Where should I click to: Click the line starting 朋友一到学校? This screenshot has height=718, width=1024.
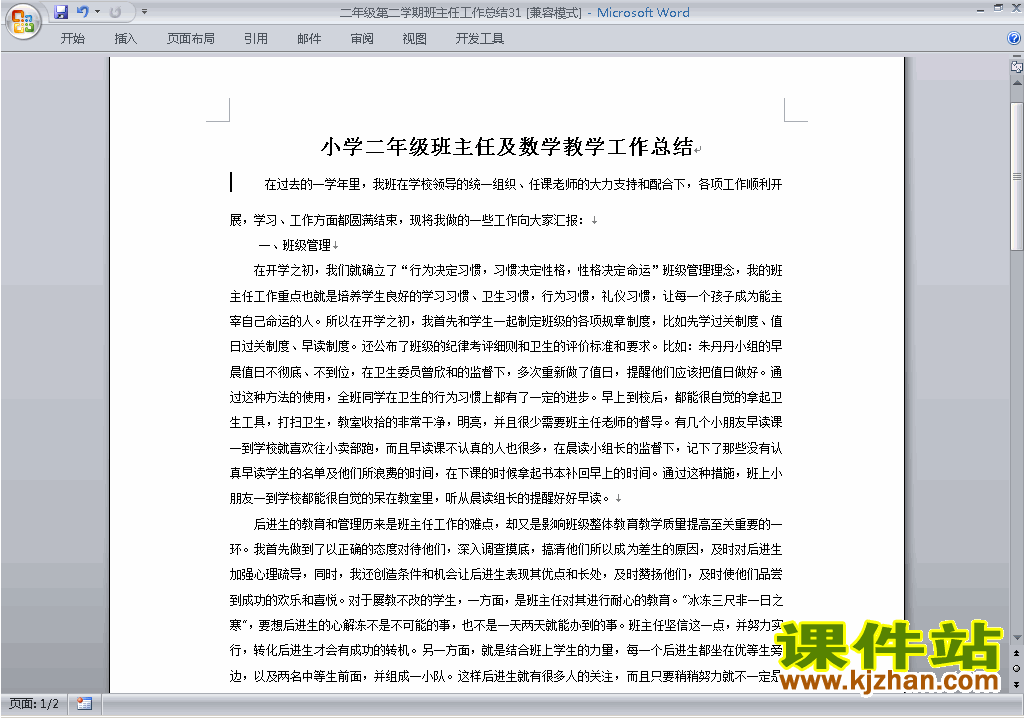tap(420, 498)
